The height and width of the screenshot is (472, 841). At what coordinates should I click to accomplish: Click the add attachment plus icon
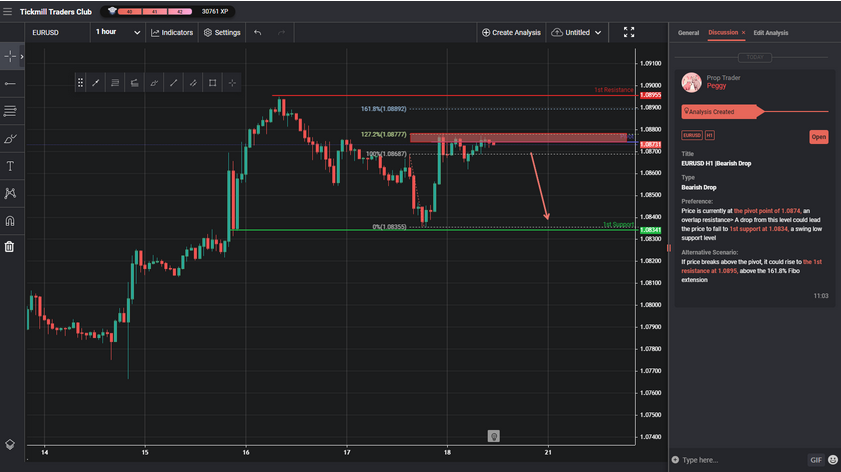click(x=675, y=460)
